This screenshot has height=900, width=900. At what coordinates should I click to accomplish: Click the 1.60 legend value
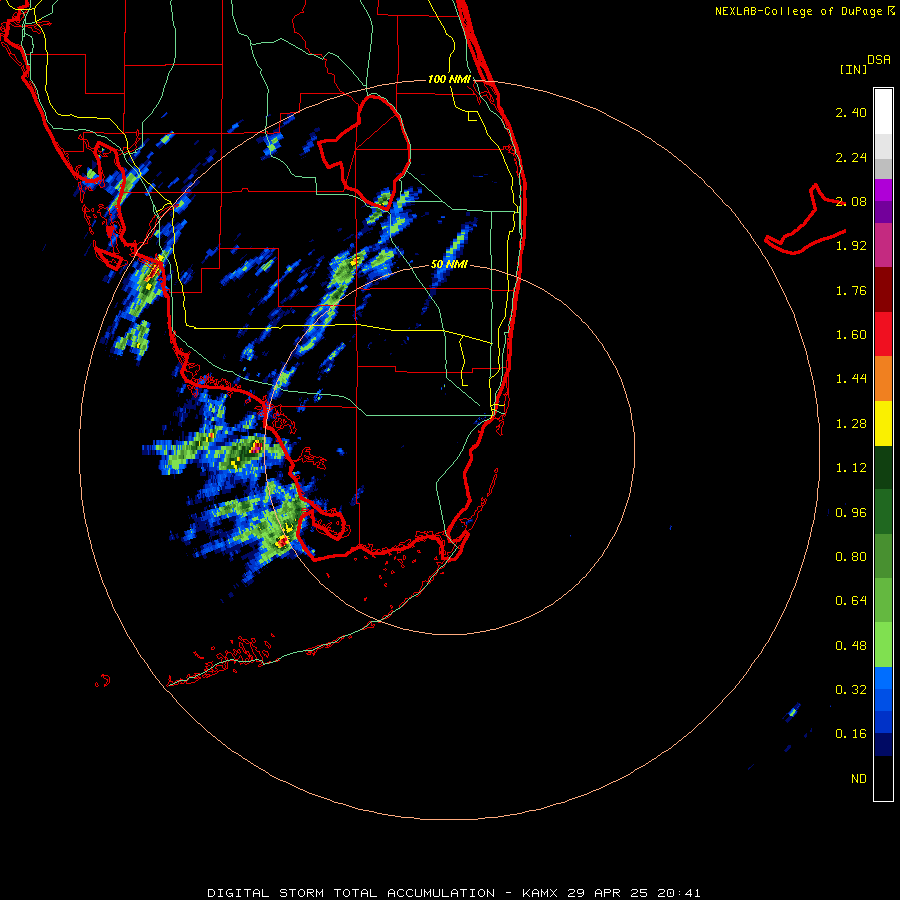pyautogui.click(x=851, y=335)
